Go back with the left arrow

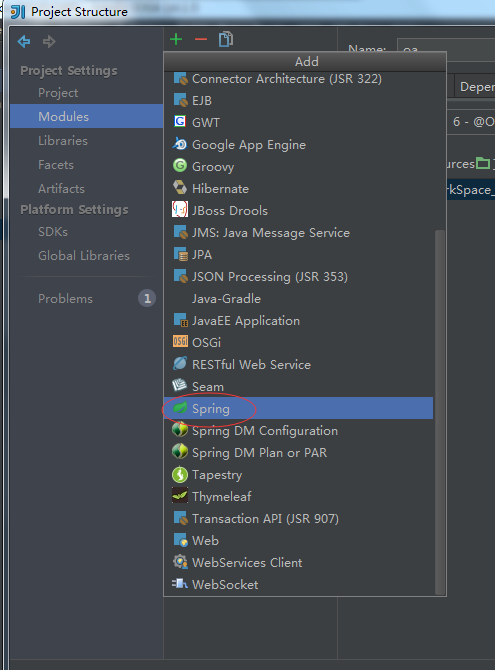pyautogui.click(x=24, y=41)
